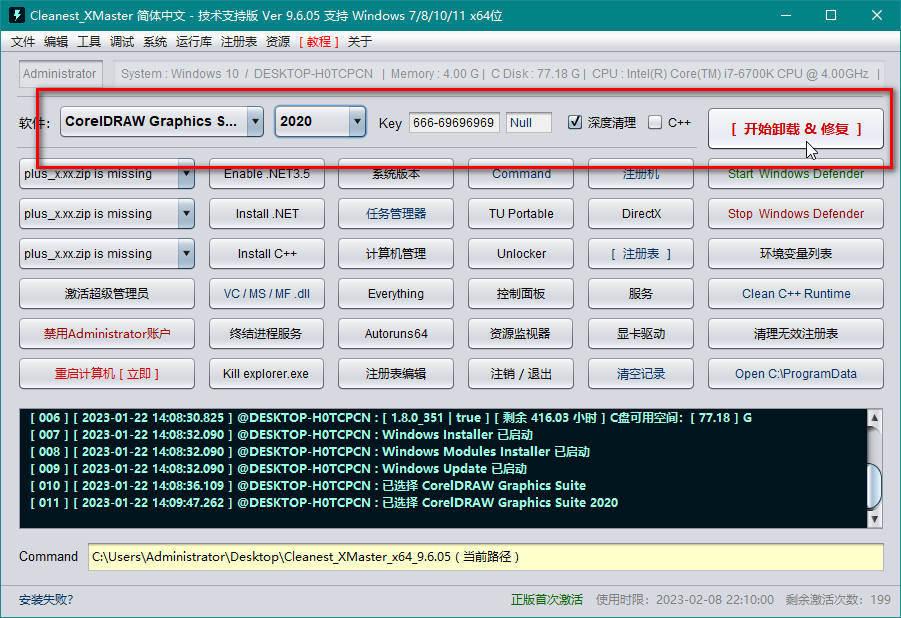Launch the Everything button
This screenshot has width=901, height=618.
tap(396, 294)
